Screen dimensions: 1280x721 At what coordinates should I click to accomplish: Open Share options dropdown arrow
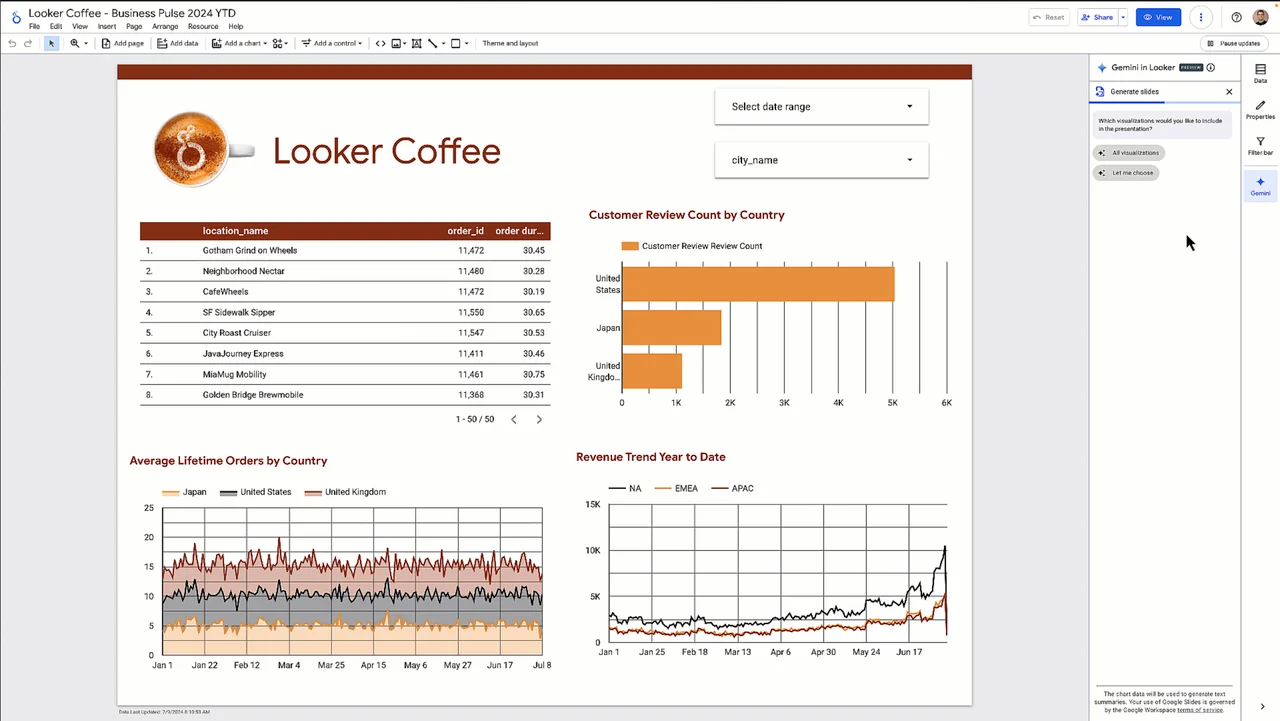1123,17
